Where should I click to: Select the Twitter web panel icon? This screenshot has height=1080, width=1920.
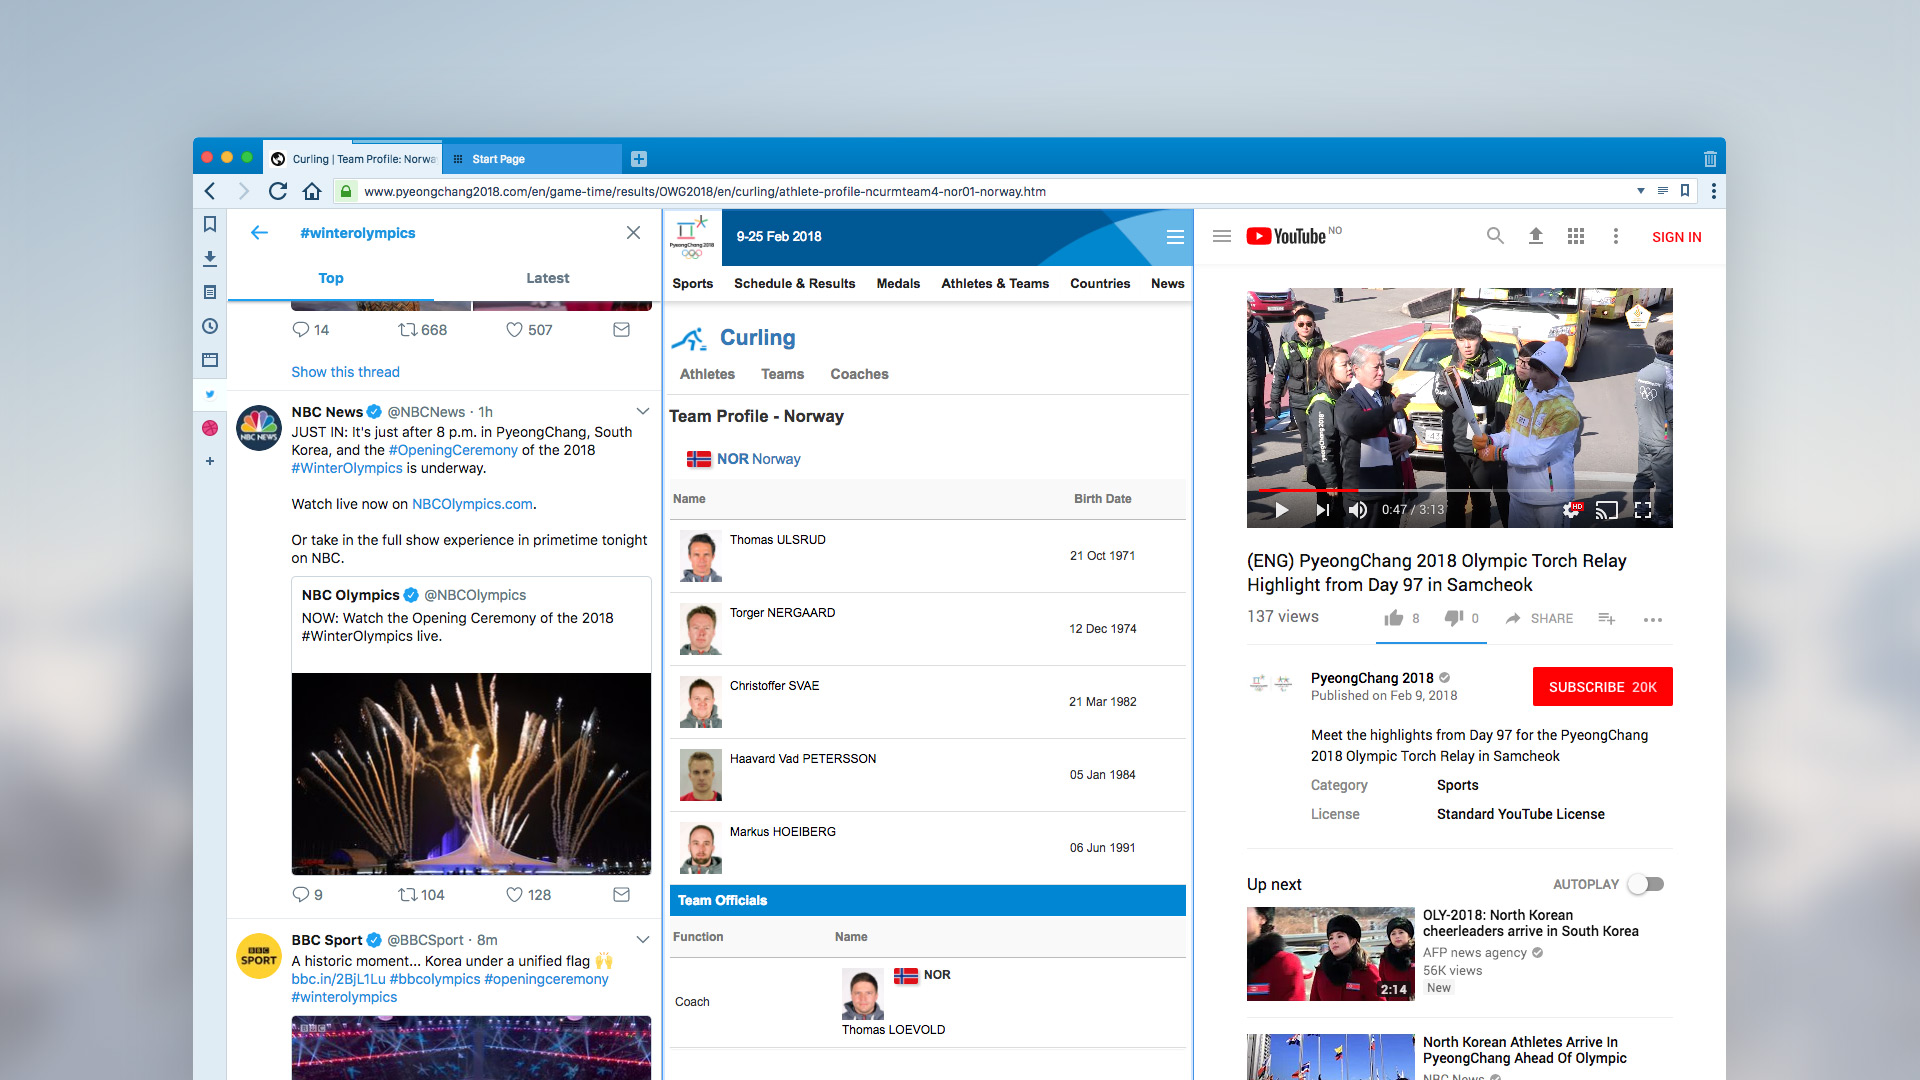tap(210, 394)
